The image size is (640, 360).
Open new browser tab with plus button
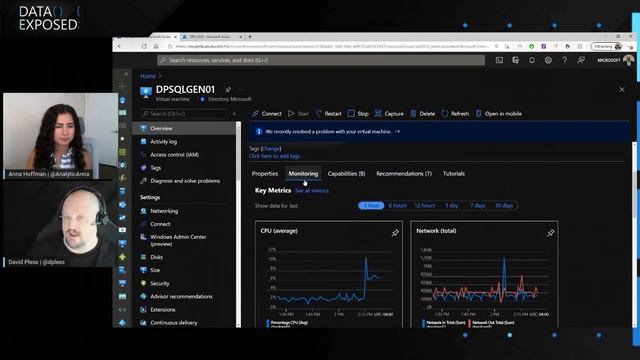(x=250, y=36)
